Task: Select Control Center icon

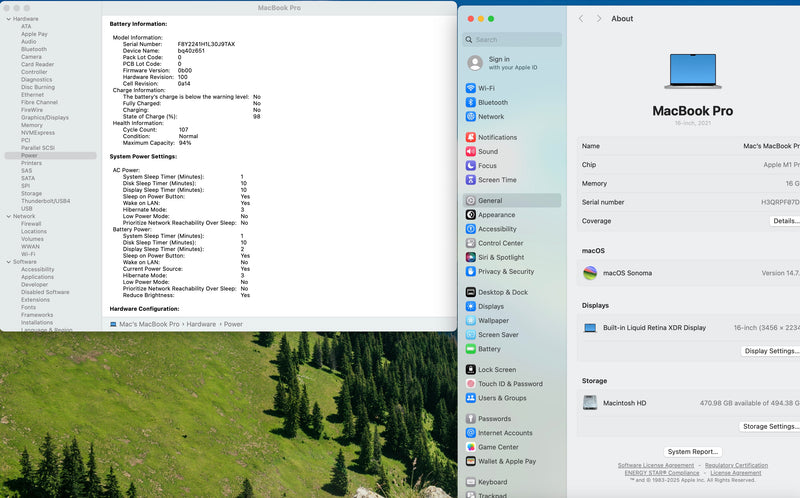Action: (470, 243)
